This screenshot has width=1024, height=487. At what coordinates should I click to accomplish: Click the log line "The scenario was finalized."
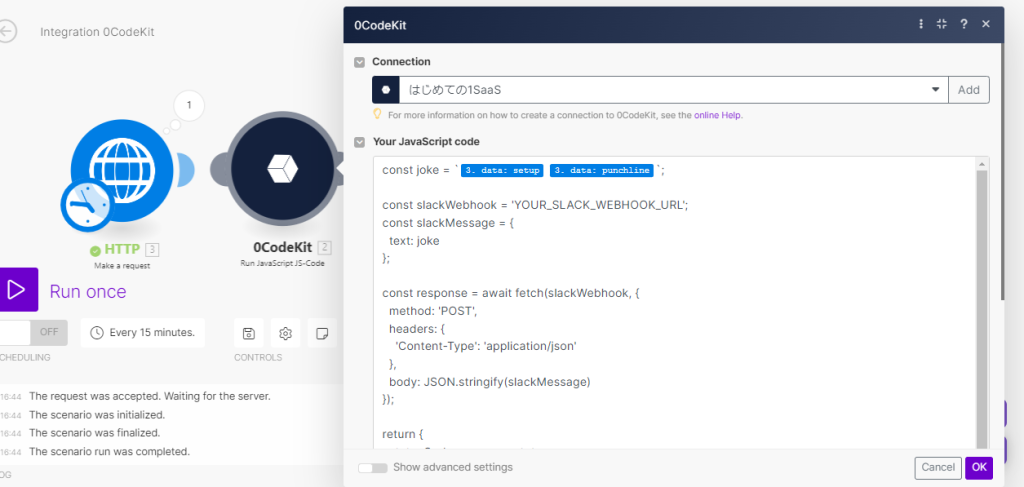click(x=95, y=433)
